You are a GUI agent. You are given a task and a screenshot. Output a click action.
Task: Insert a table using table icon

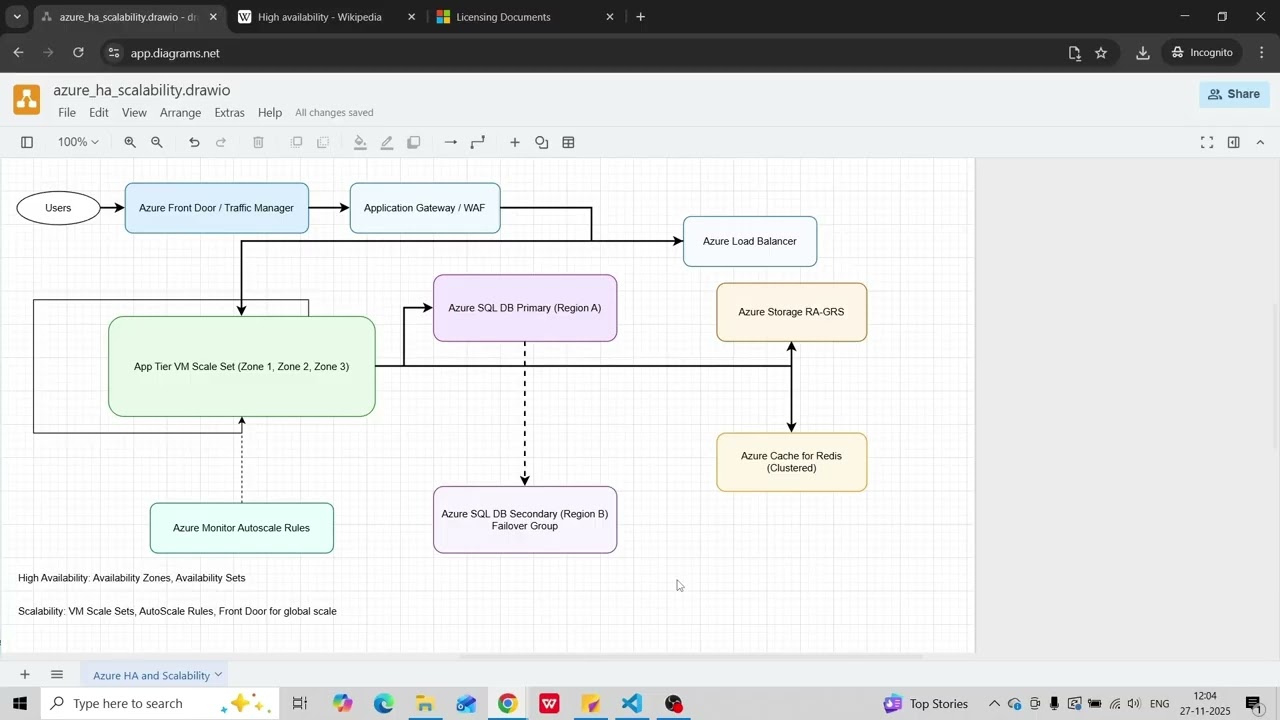[569, 143]
